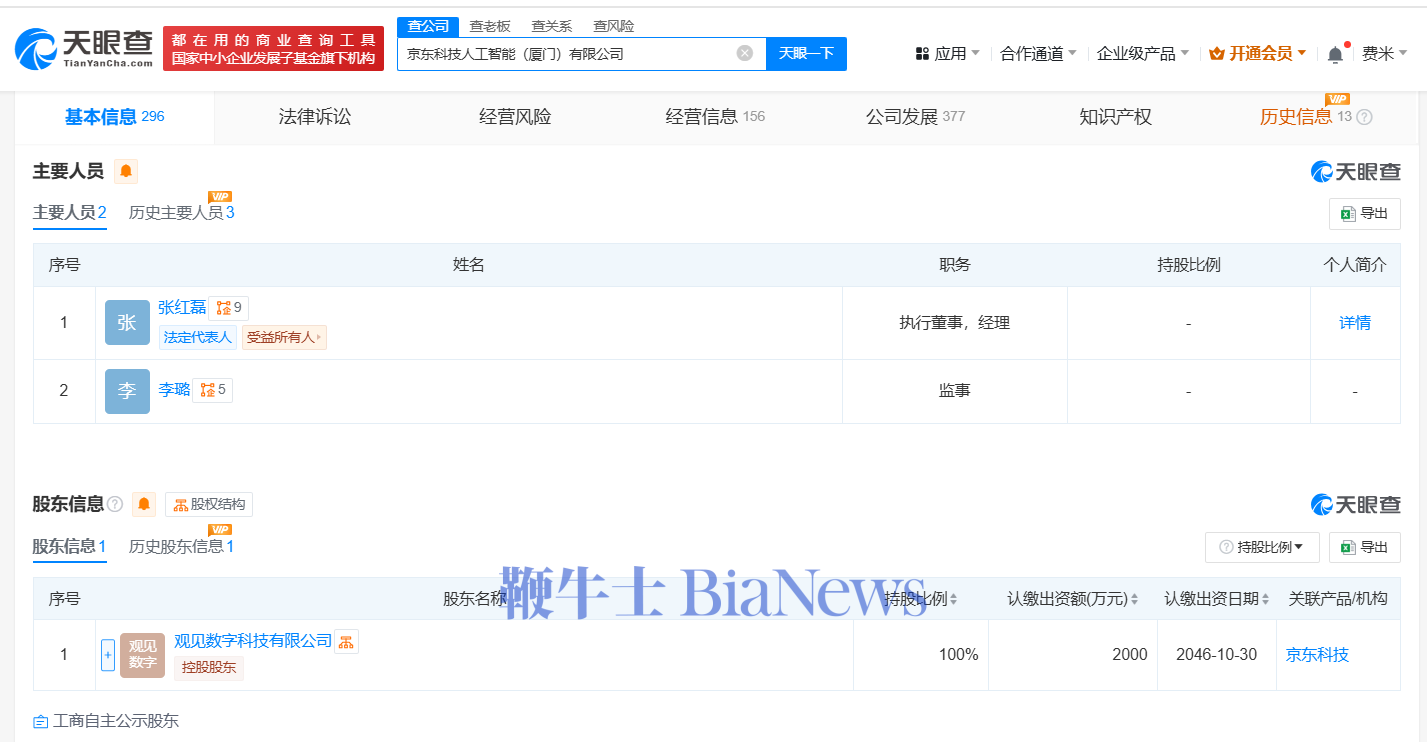Export the 股东信息 table via 导出

1365,547
